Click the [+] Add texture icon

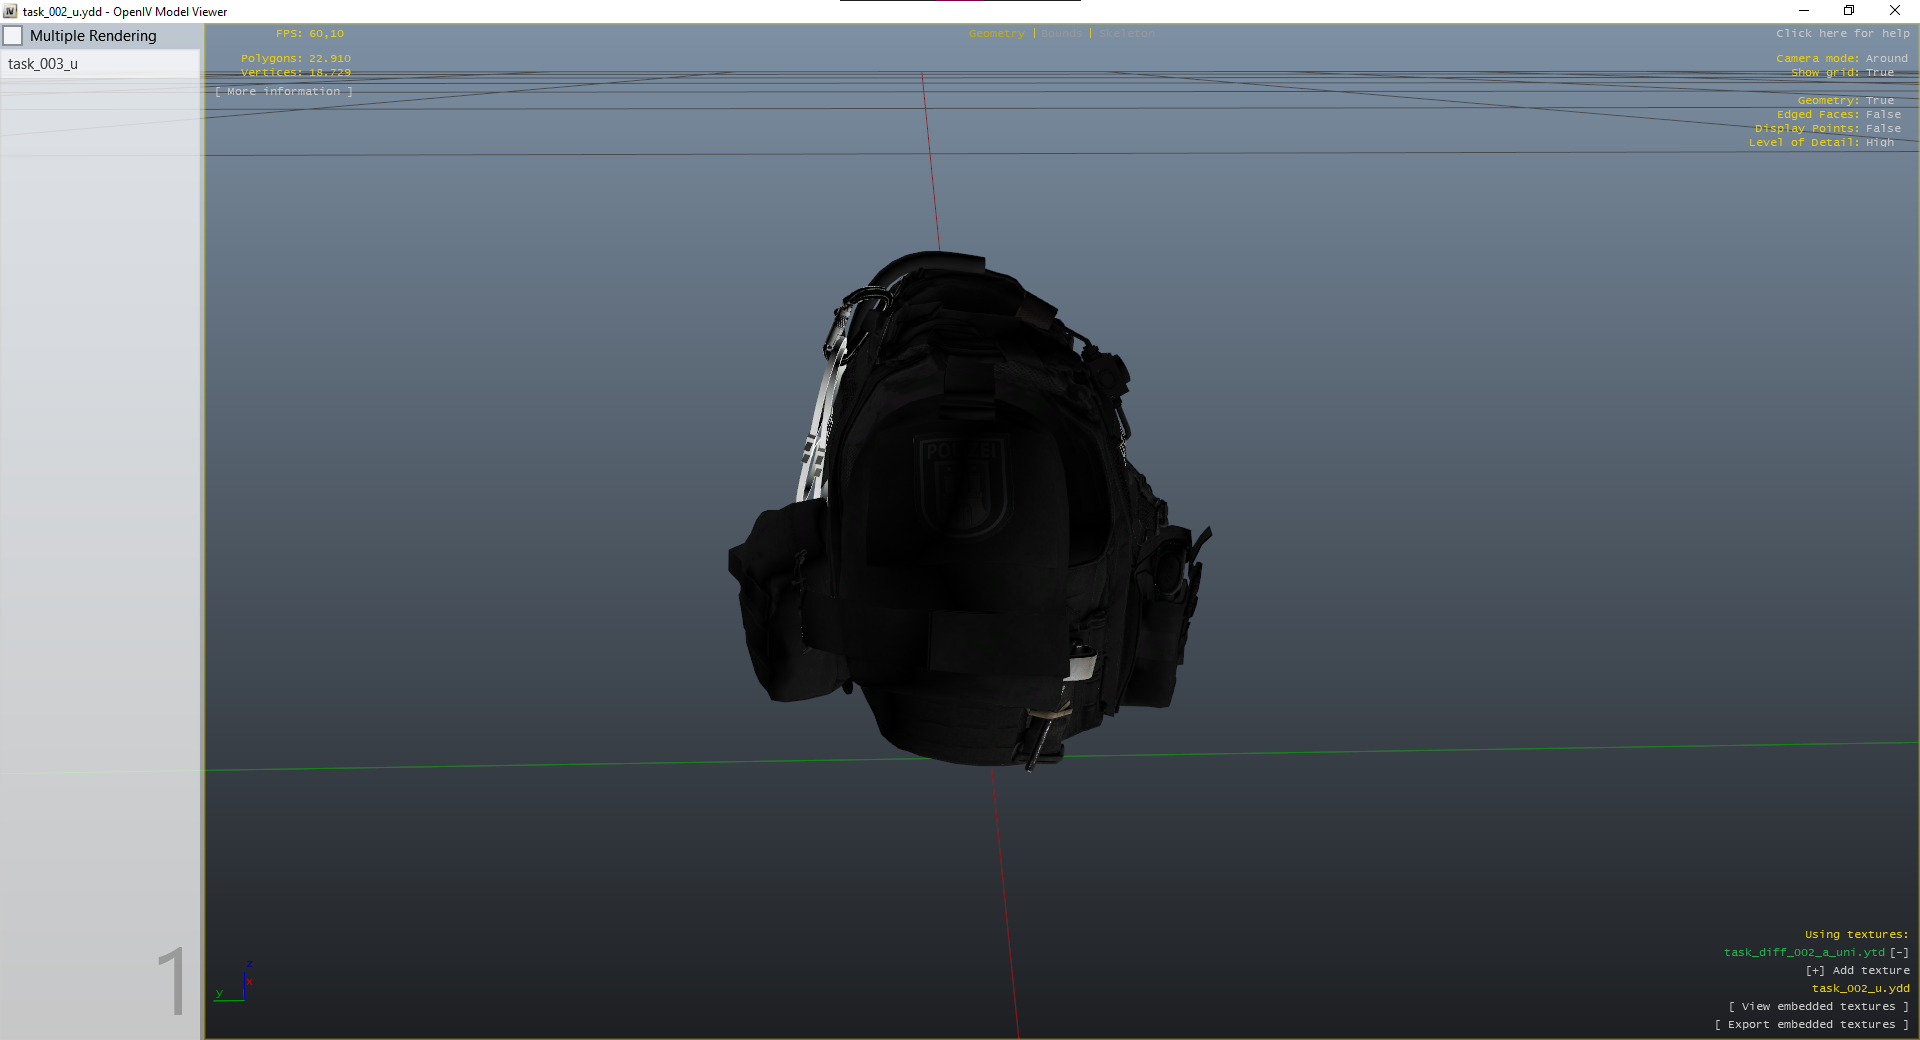click(x=1815, y=971)
